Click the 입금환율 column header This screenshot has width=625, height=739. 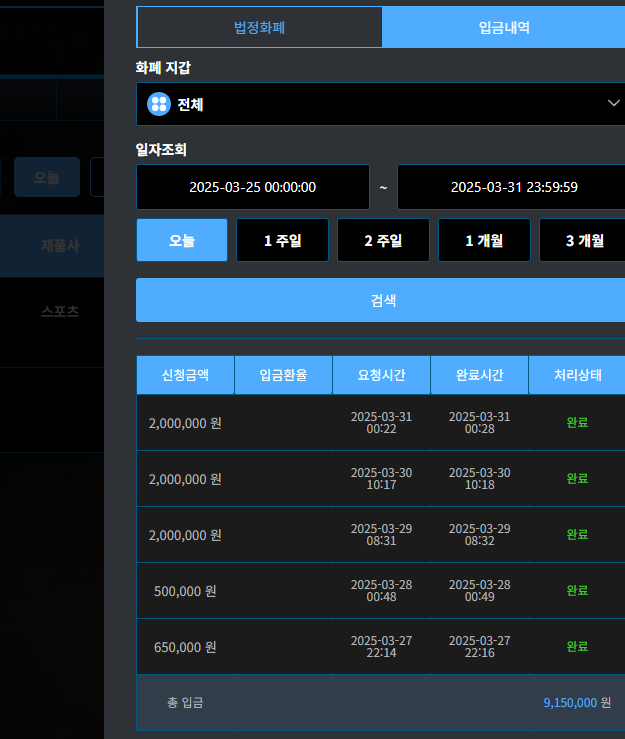click(x=283, y=375)
